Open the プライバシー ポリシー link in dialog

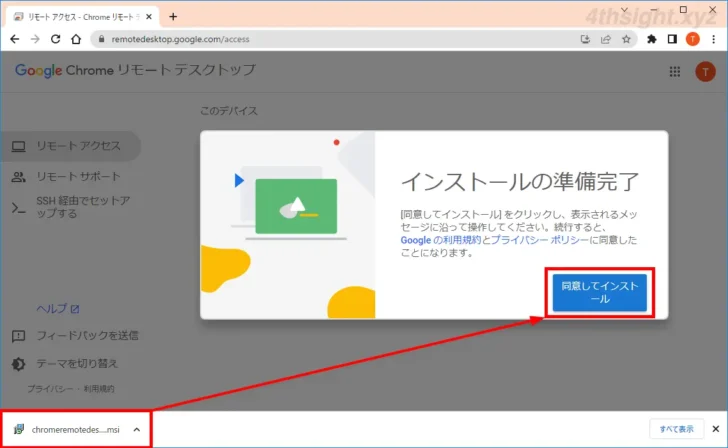click(540, 240)
